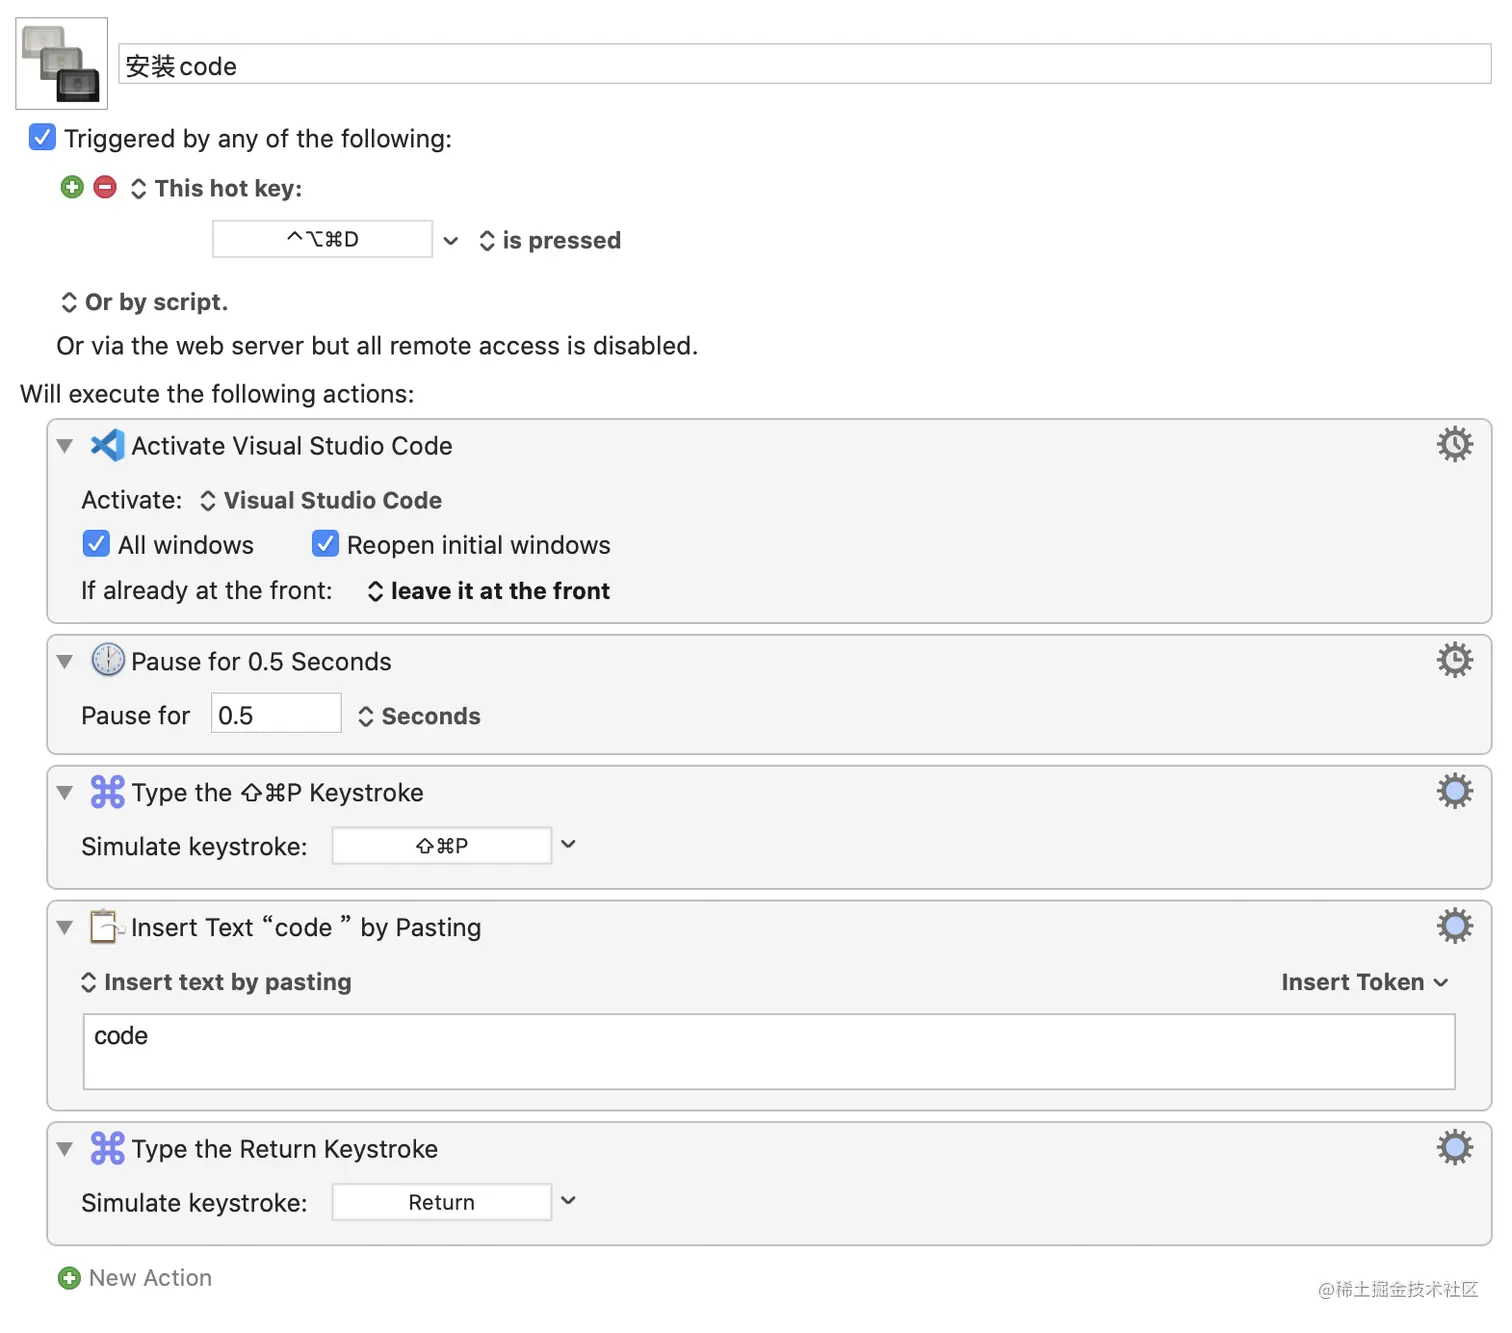Collapse the Type the Return Keystroke action
Screen dimensions: 1512x1333
[65, 1148]
